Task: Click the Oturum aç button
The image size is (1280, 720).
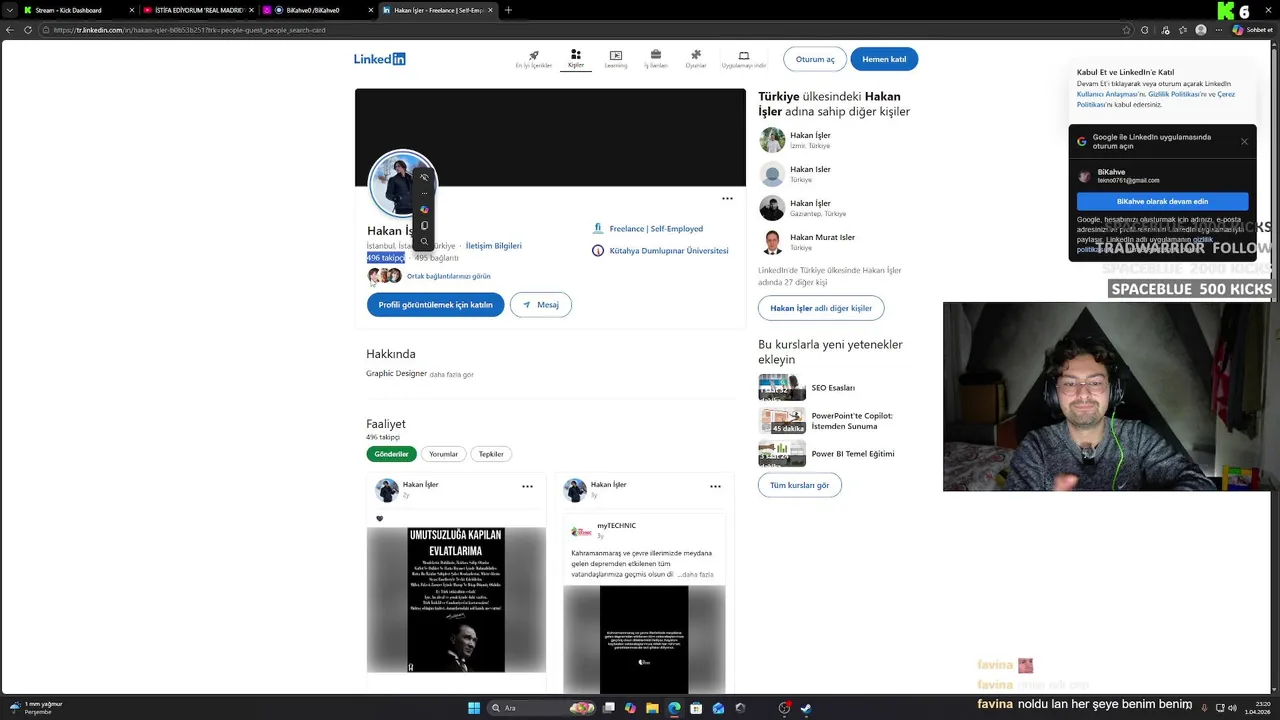Action: [x=815, y=59]
